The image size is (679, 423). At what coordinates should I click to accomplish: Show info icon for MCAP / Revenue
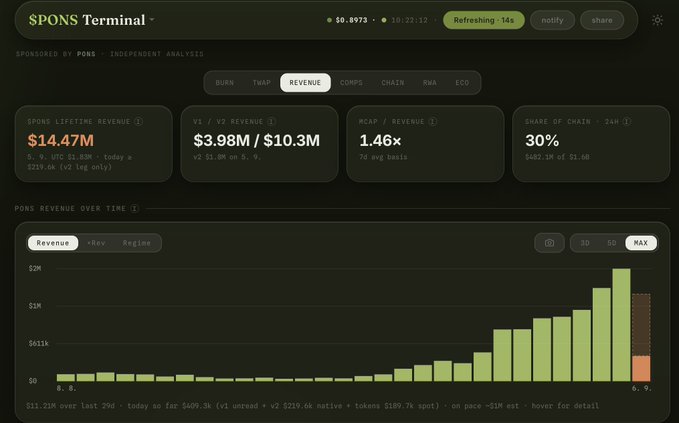tap(432, 122)
